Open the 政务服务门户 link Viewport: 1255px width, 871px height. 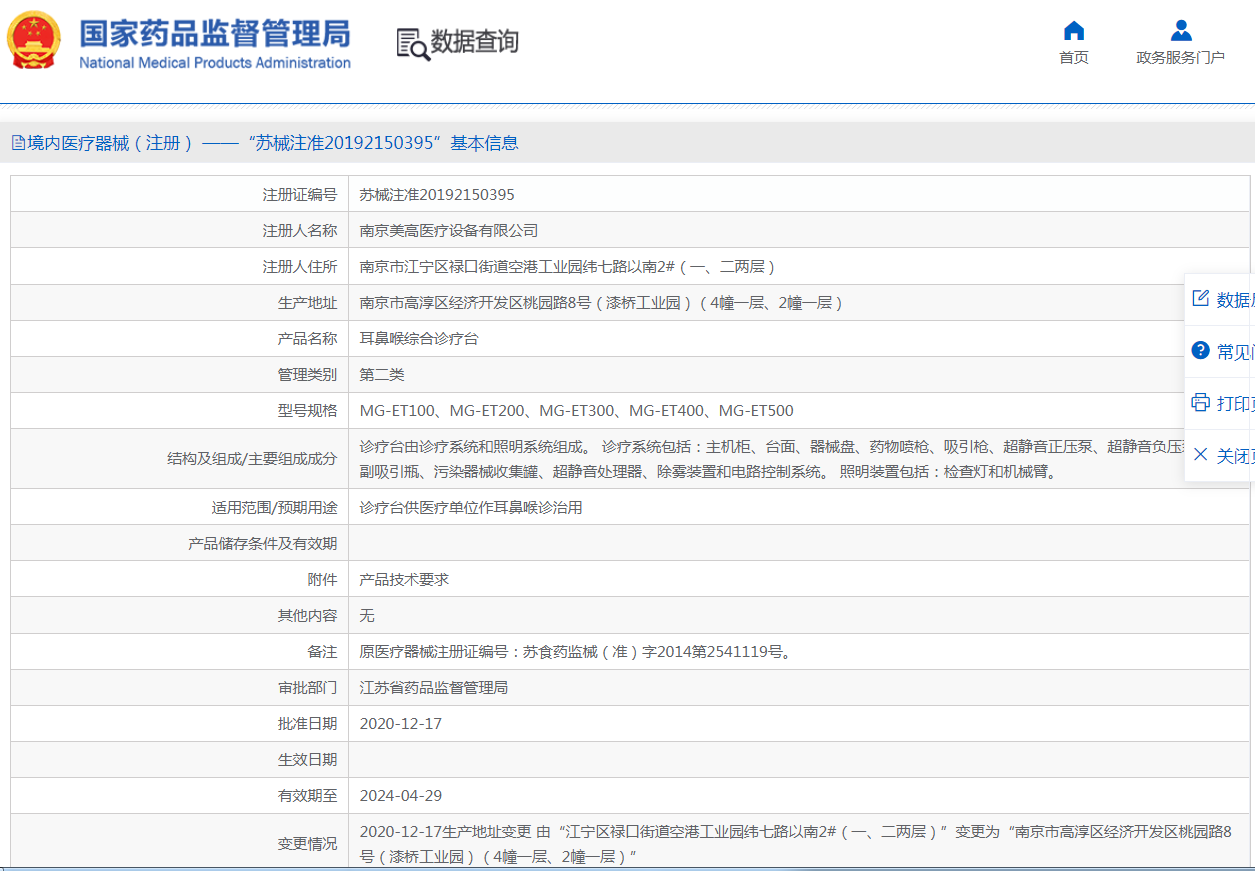pyautogui.click(x=1180, y=58)
